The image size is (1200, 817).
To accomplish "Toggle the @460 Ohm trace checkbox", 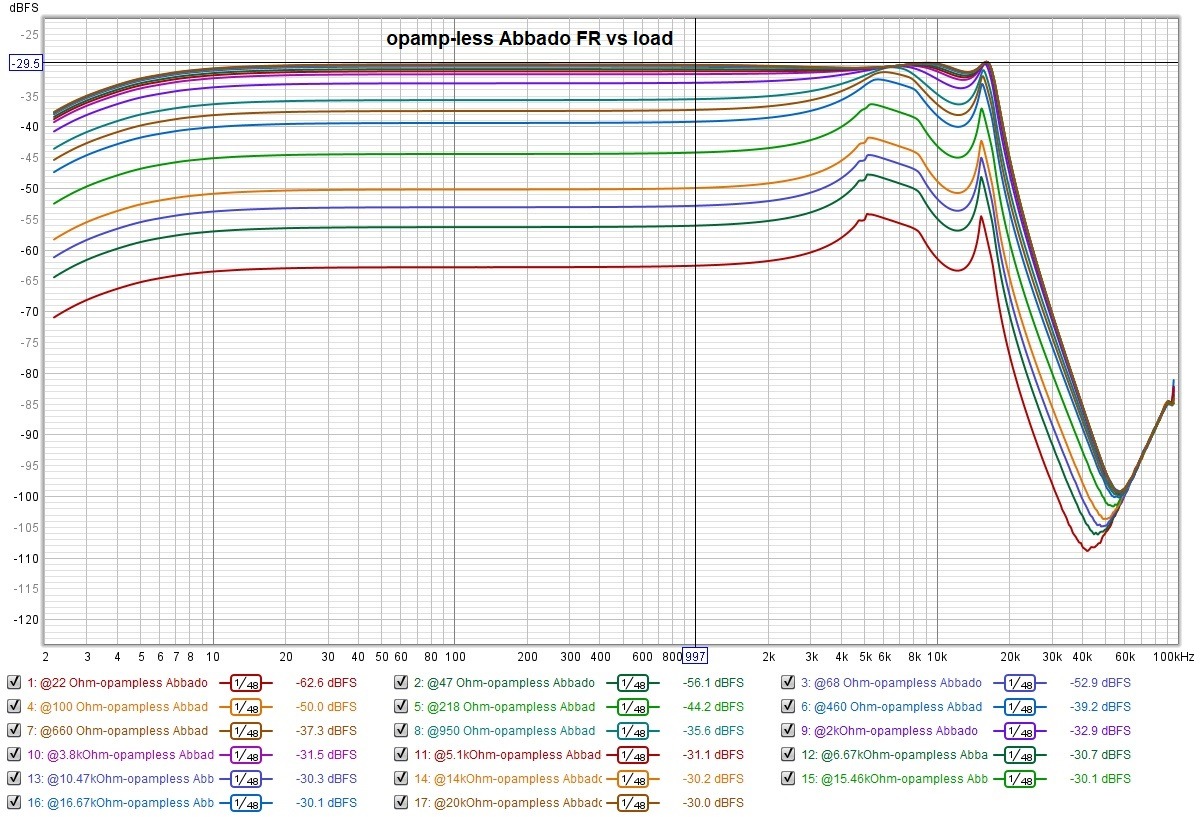I will click(788, 707).
